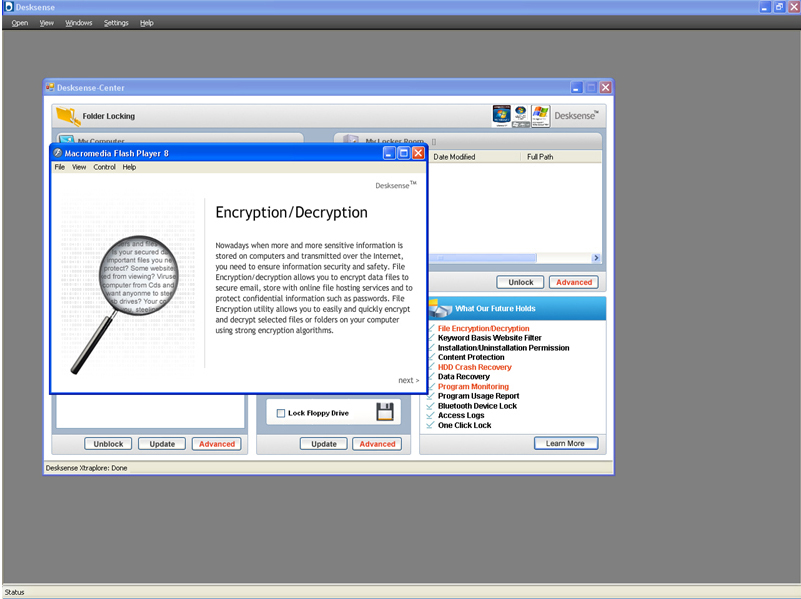801x599 pixels.
Task: Open the Help menu in Desksense main window
Action: pos(147,22)
